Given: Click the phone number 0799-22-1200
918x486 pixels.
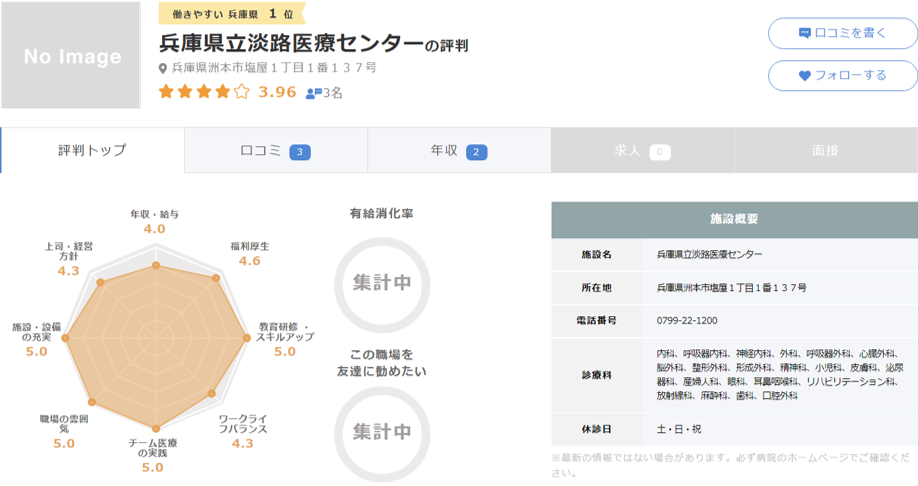Looking at the screenshot, I should (x=687, y=321).
